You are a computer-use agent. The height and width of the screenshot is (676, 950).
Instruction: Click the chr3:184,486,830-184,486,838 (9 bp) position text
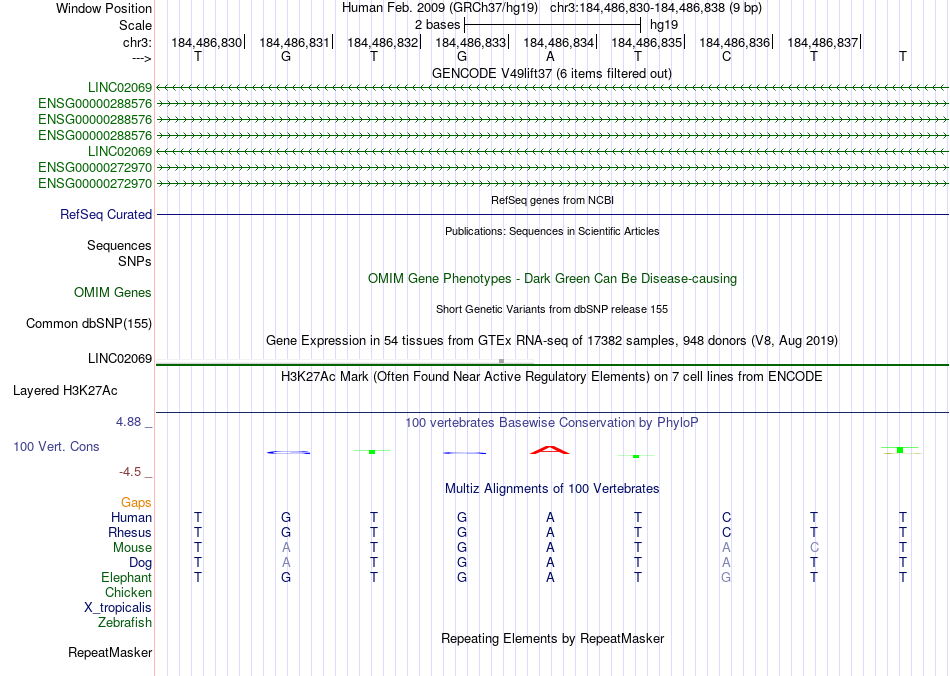click(x=656, y=8)
